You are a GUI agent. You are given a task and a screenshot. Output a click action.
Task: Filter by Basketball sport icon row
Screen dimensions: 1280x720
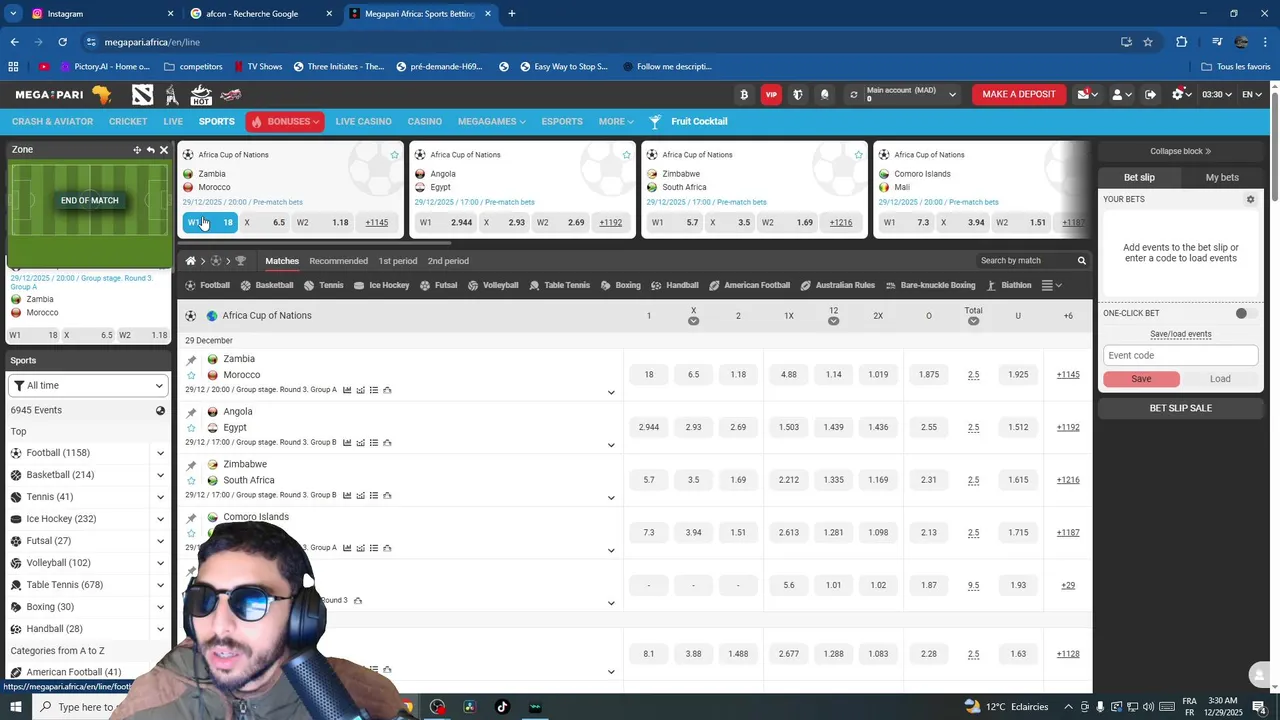pyautogui.click(x=267, y=285)
